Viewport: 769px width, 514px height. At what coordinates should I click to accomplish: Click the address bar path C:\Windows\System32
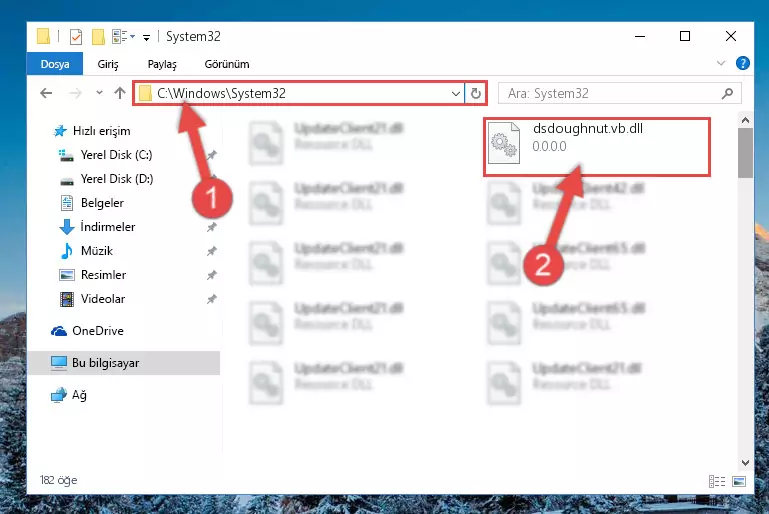click(x=221, y=93)
